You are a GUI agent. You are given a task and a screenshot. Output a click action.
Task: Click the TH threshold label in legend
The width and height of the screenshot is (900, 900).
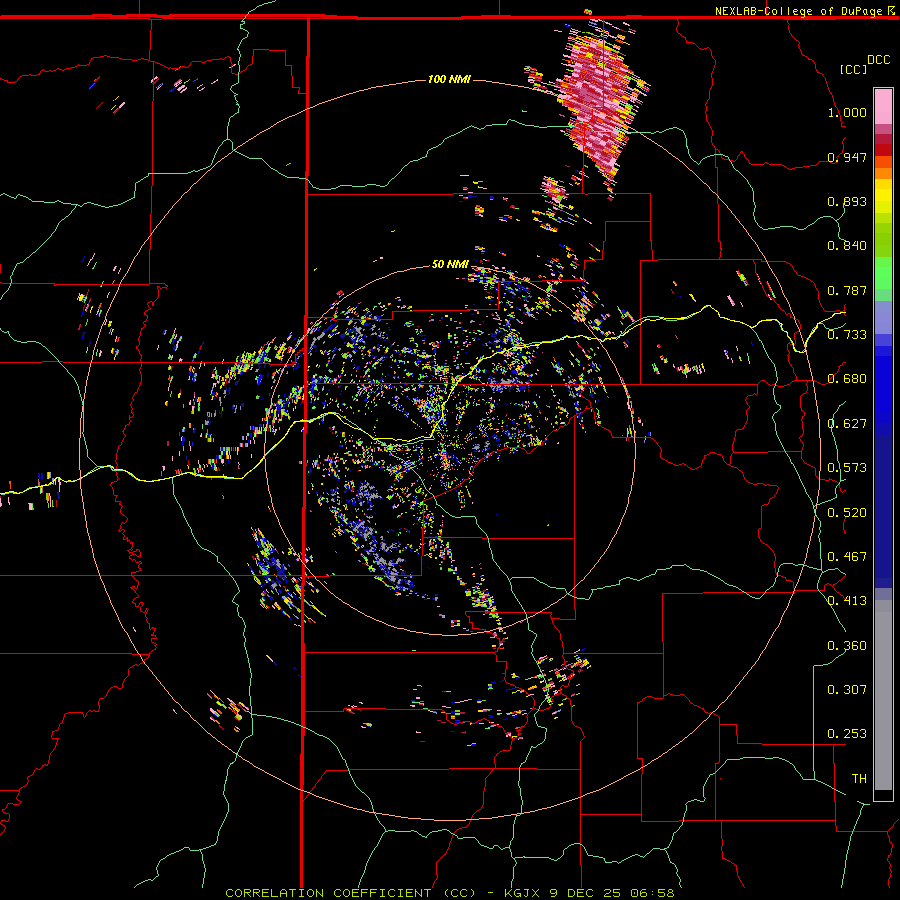(859, 779)
